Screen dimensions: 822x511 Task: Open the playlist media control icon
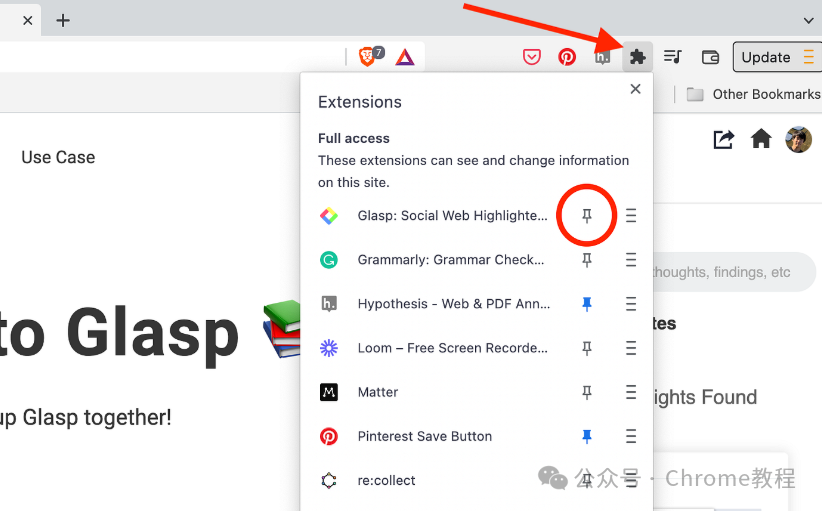coord(673,57)
